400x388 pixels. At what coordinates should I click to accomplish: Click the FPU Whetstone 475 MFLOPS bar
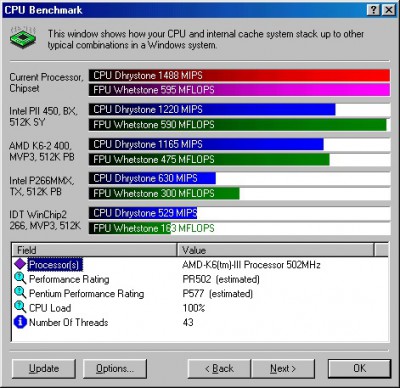pyautogui.click(x=209, y=159)
